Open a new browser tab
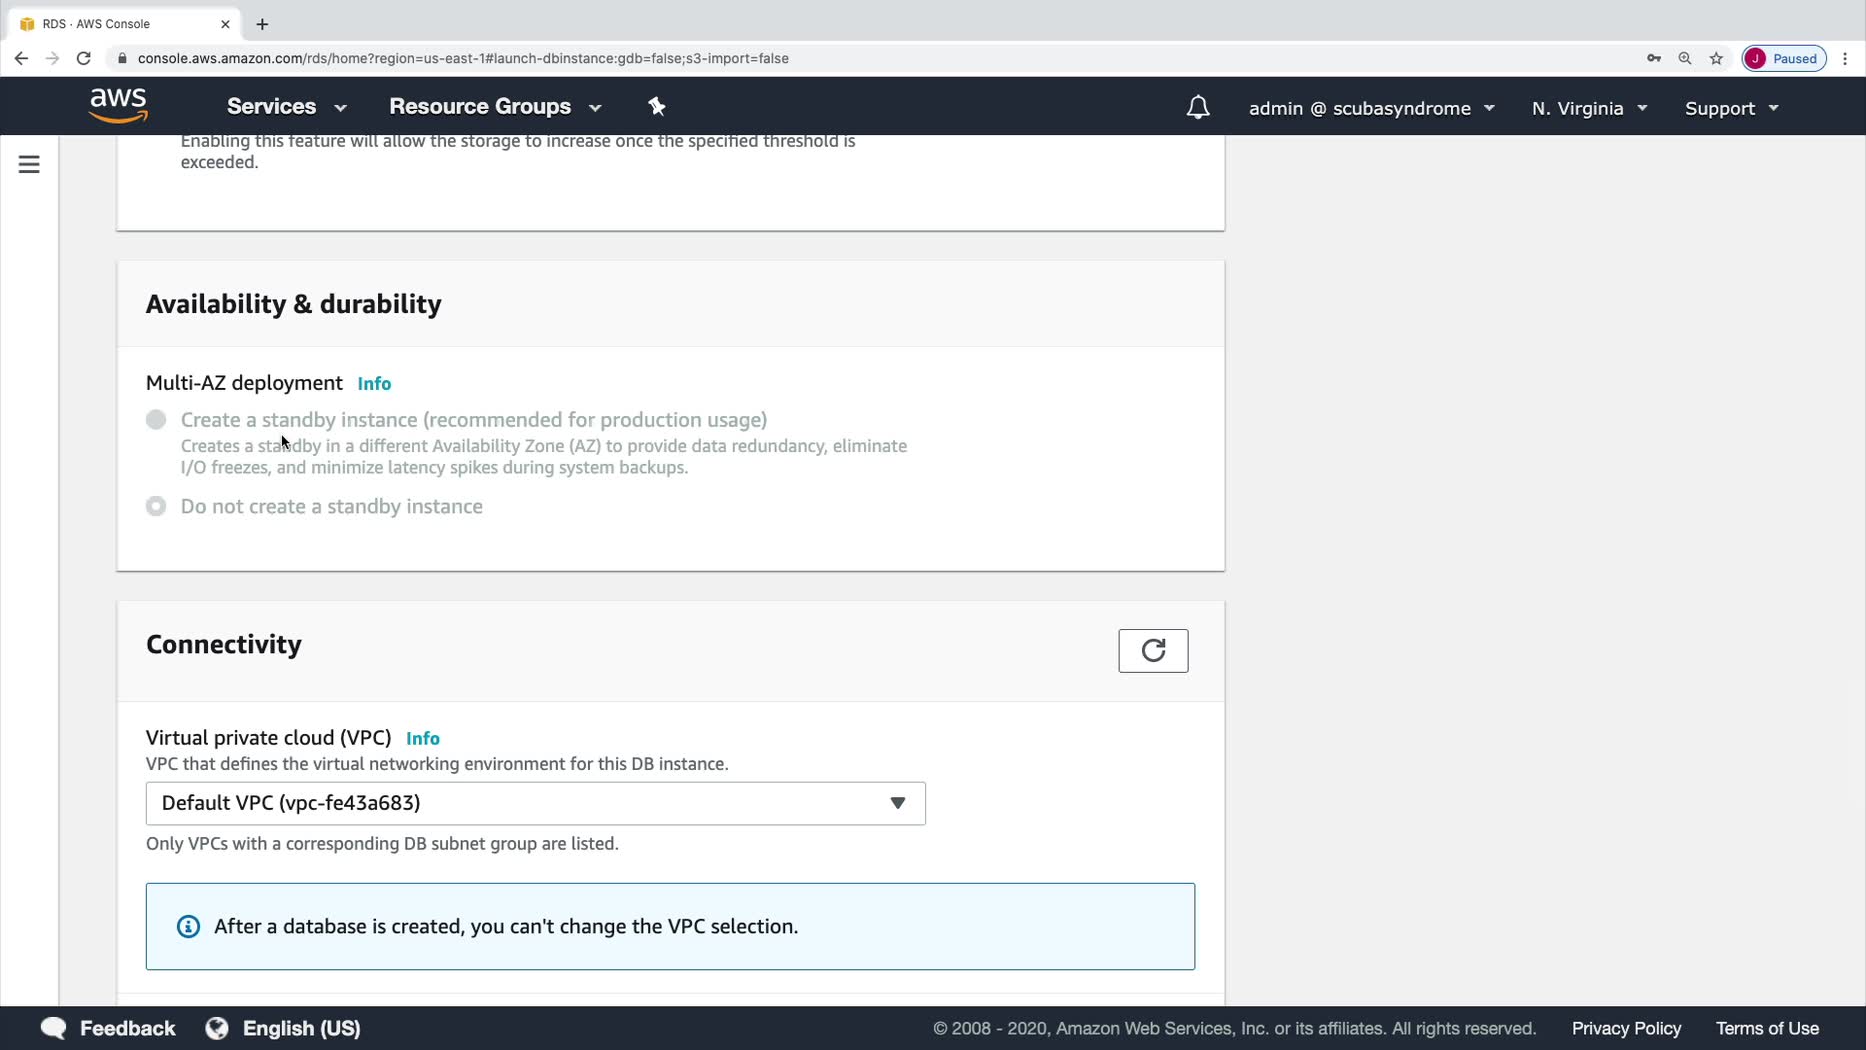 [262, 24]
